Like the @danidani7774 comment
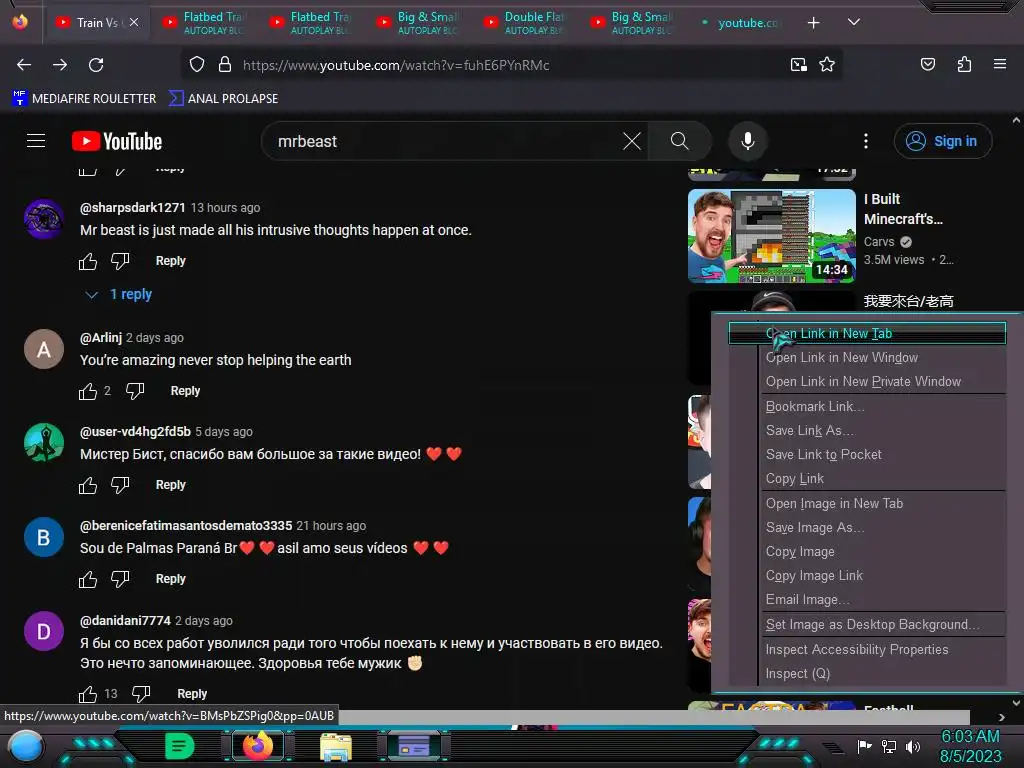Image resolution: width=1024 pixels, height=768 pixels. 88,694
